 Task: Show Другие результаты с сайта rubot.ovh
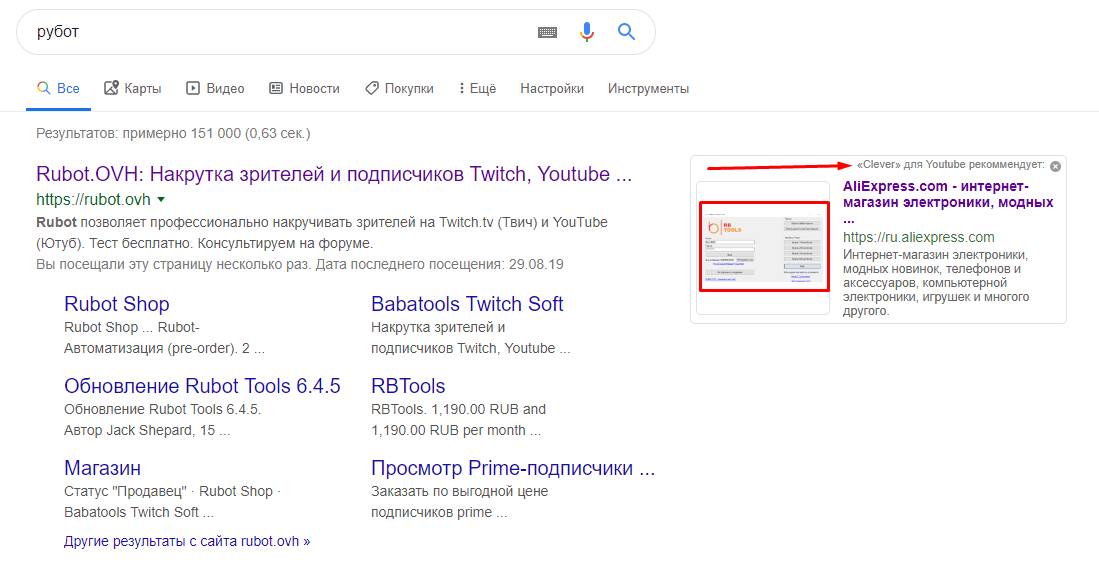coord(187,541)
